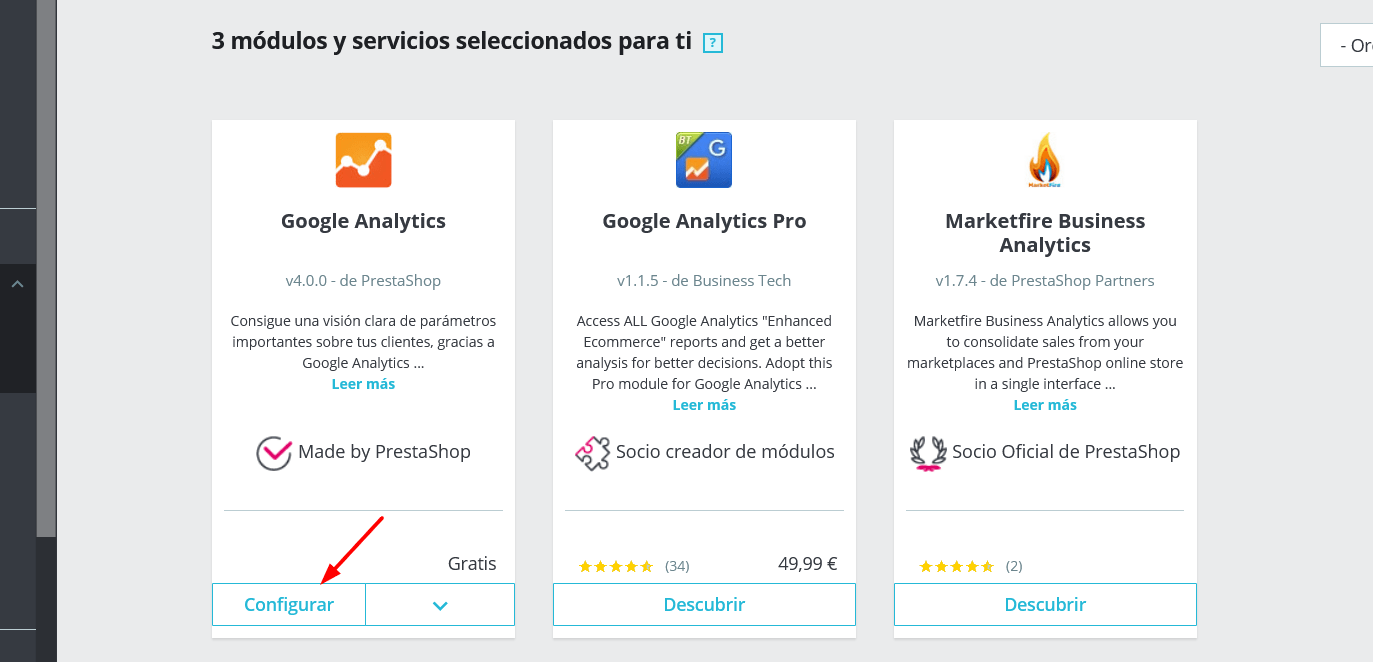Click the sidebar vertical scrollbar

click(x=46, y=268)
